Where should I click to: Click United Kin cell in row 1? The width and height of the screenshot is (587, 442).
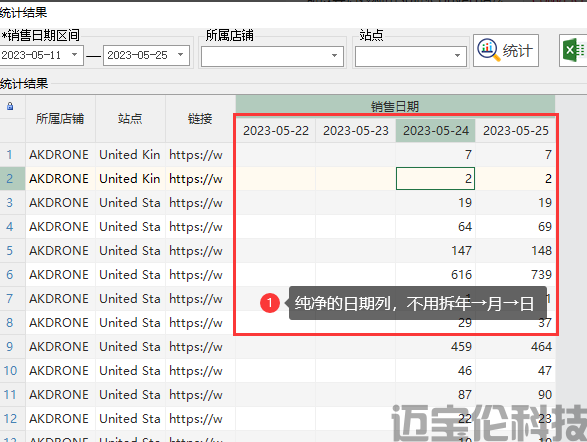(x=130, y=155)
